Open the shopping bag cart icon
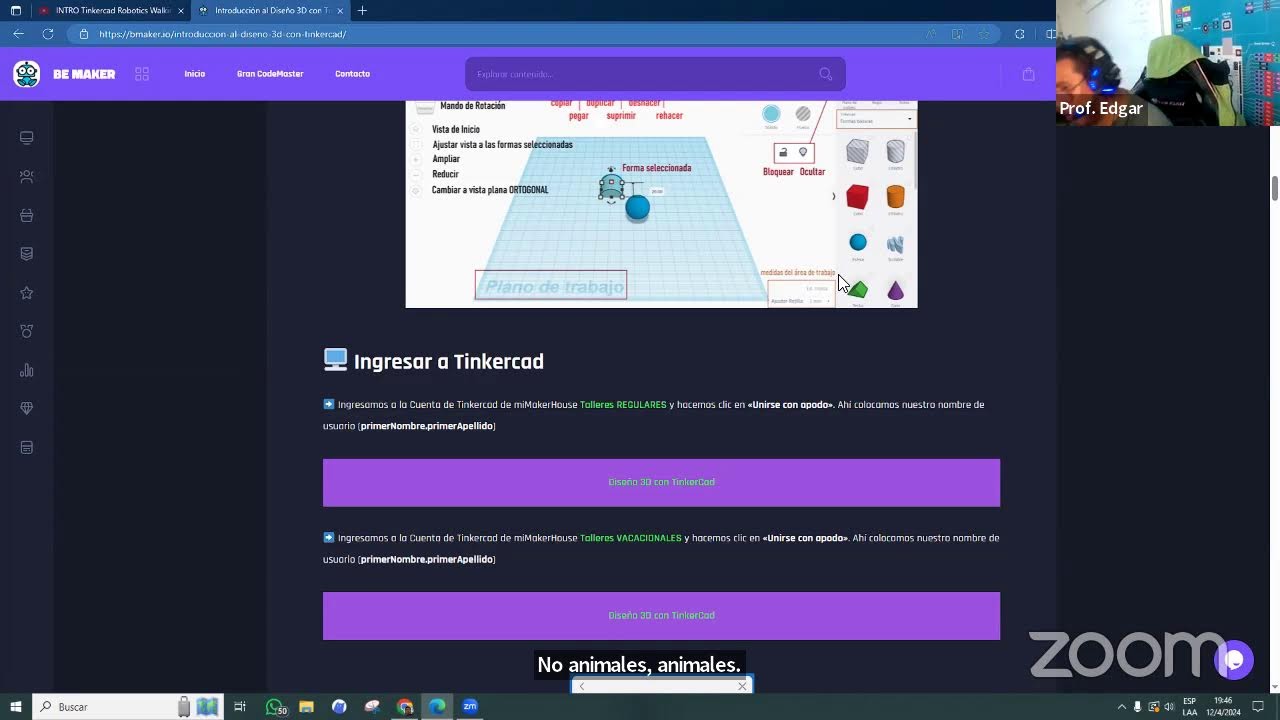 coord(1028,74)
